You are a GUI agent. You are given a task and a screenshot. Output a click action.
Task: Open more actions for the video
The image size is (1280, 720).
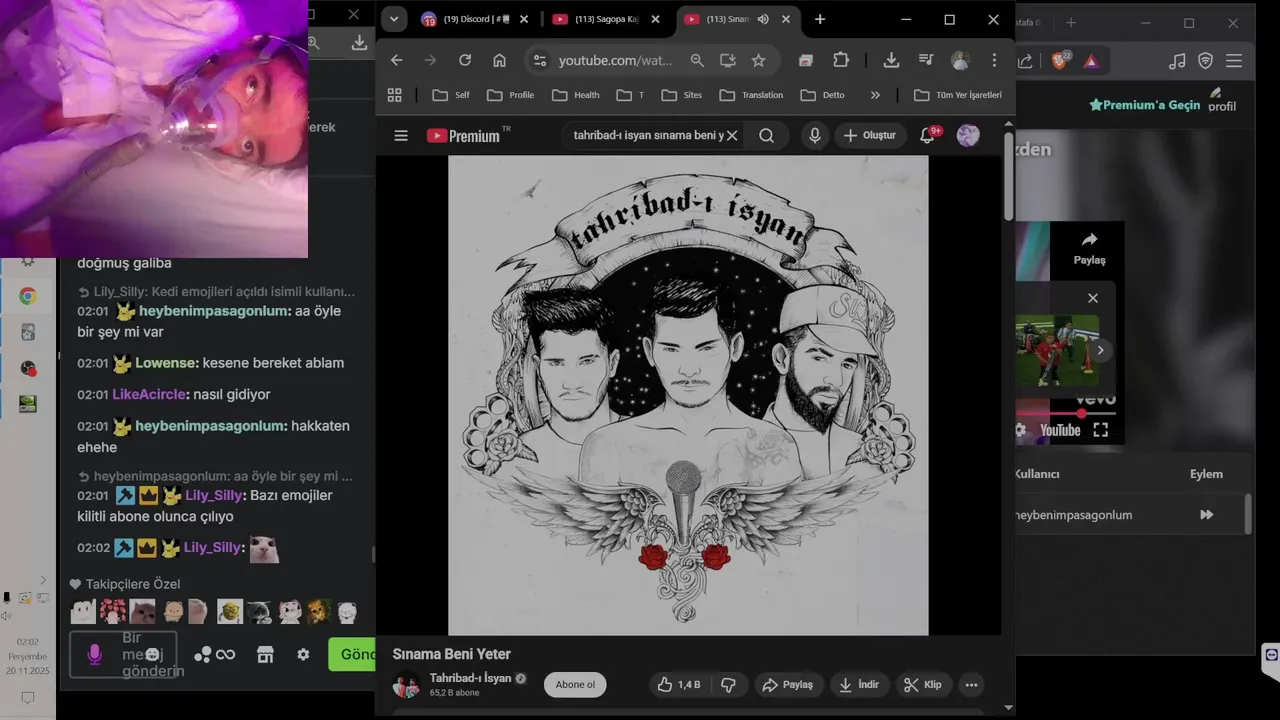(x=971, y=685)
